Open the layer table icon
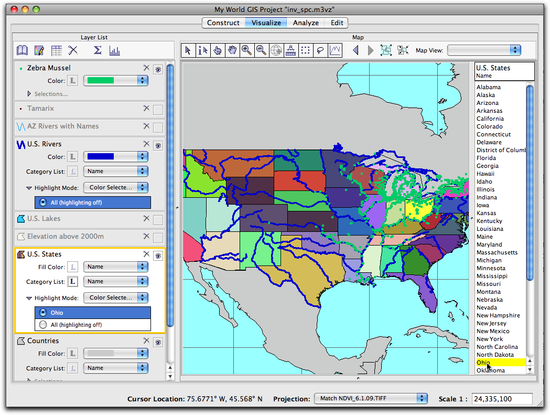Screen dimensions: 550x415 (56, 51)
